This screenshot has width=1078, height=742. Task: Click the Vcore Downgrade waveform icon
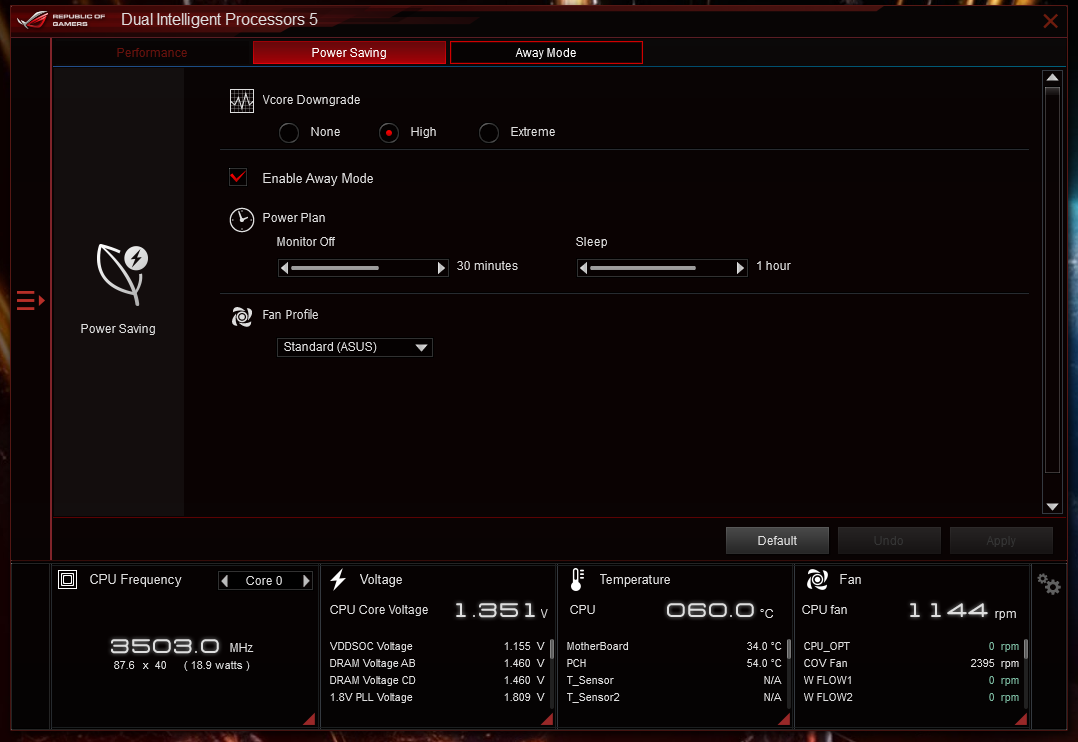(242, 100)
